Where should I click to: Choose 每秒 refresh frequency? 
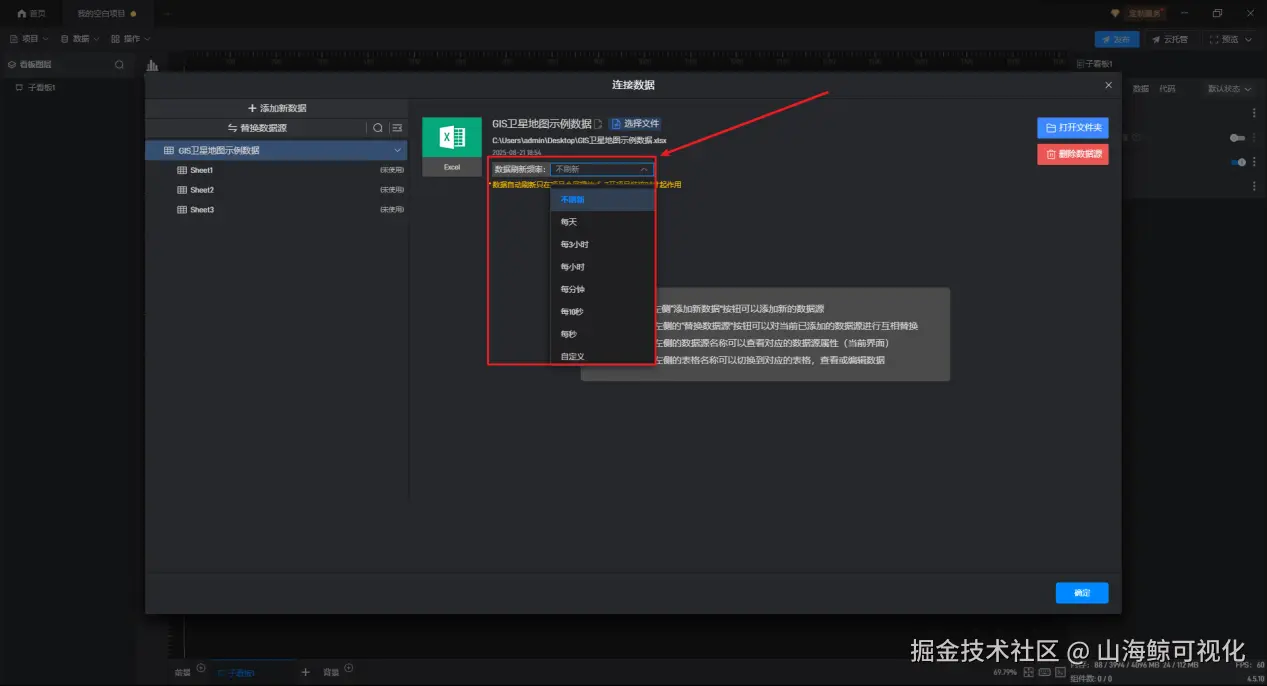603,334
